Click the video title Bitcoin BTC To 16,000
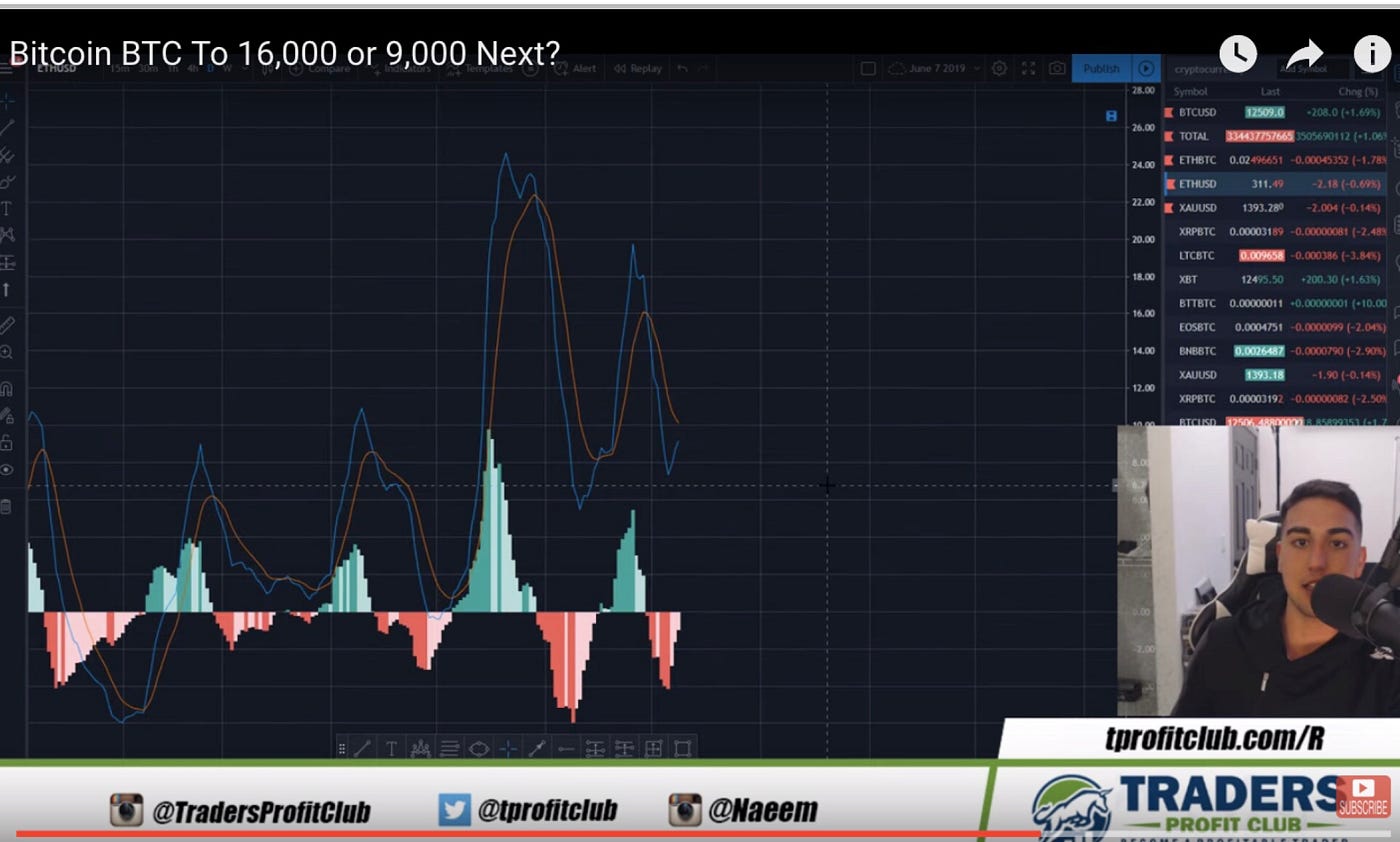Image resolution: width=1400 pixels, height=842 pixels. pyautogui.click(x=286, y=53)
